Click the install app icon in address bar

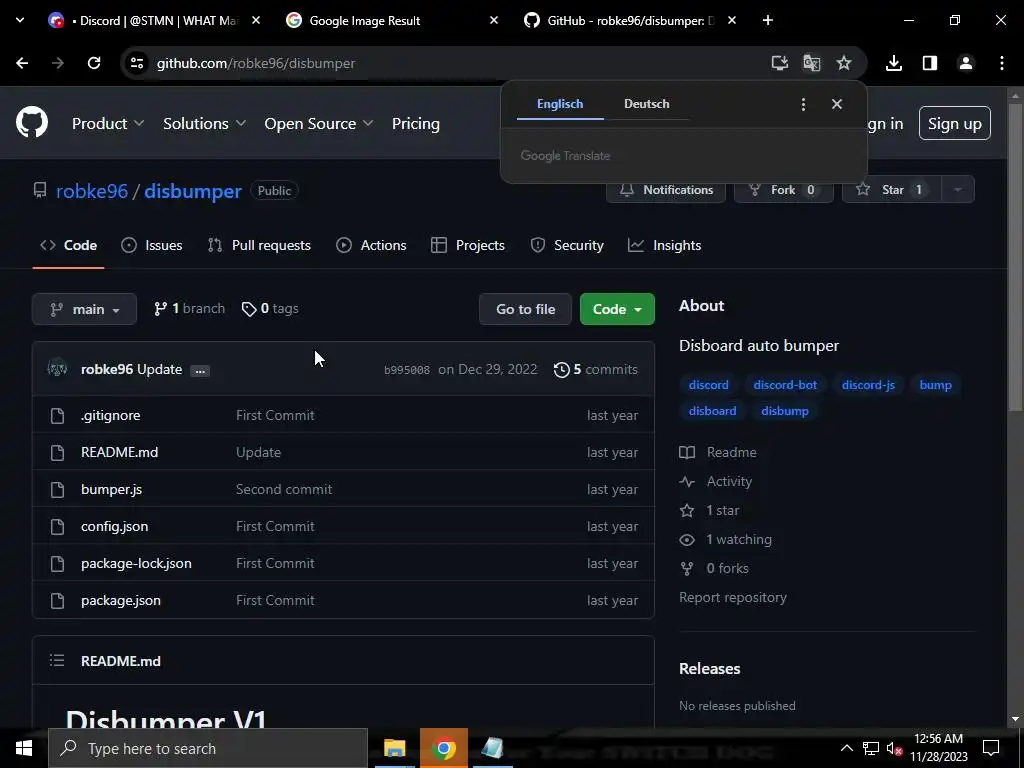click(x=780, y=63)
